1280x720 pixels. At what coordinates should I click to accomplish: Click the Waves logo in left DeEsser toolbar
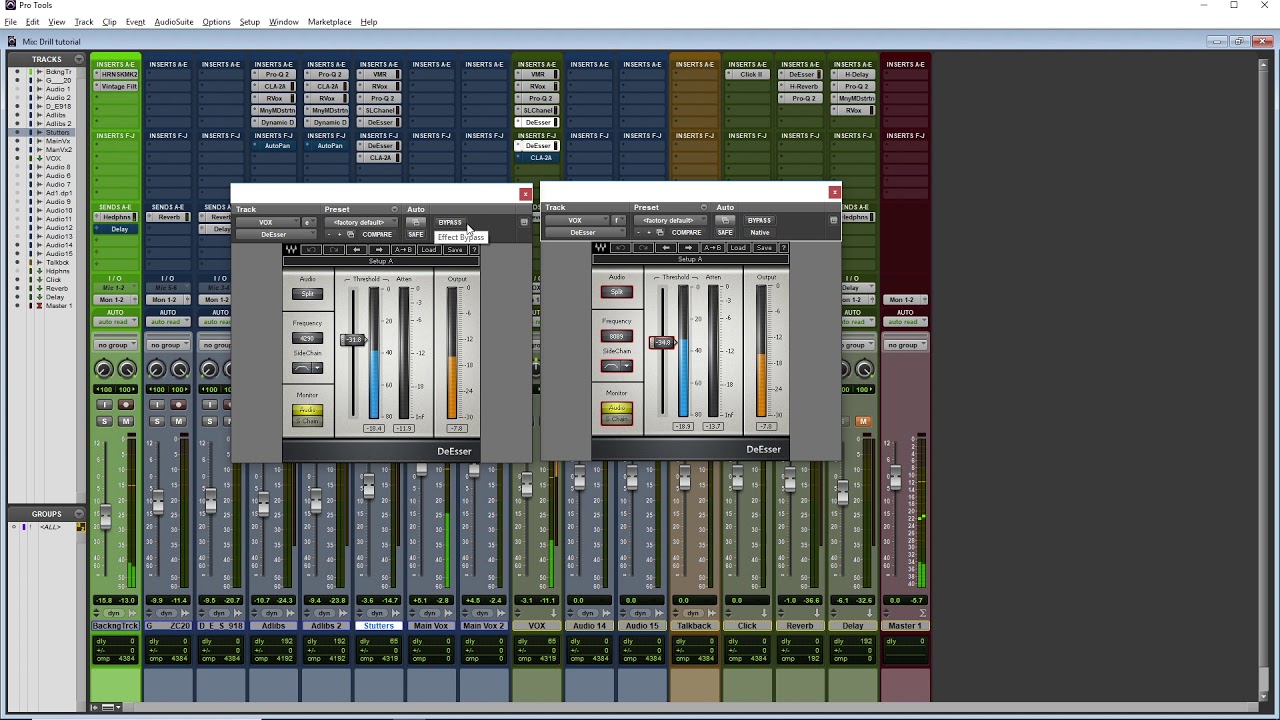[291, 250]
